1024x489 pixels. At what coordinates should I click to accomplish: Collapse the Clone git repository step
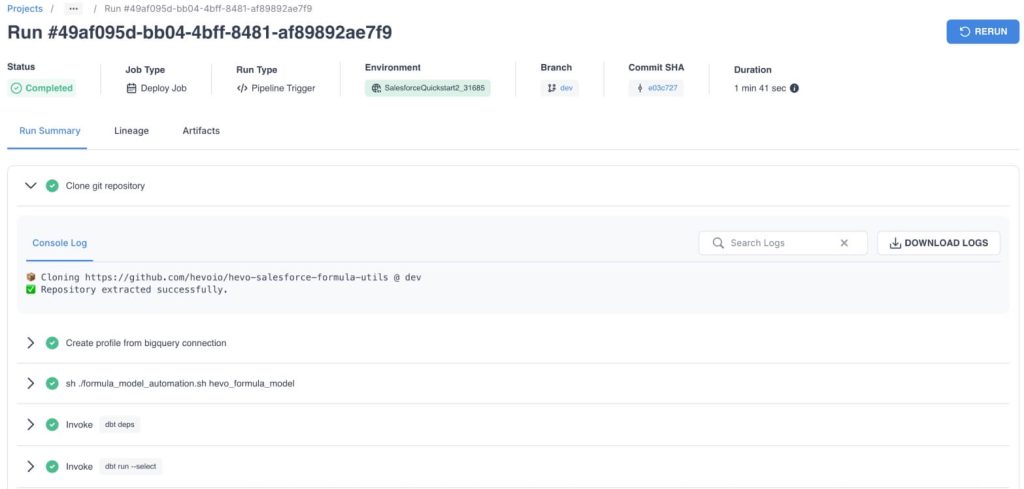(x=30, y=186)
